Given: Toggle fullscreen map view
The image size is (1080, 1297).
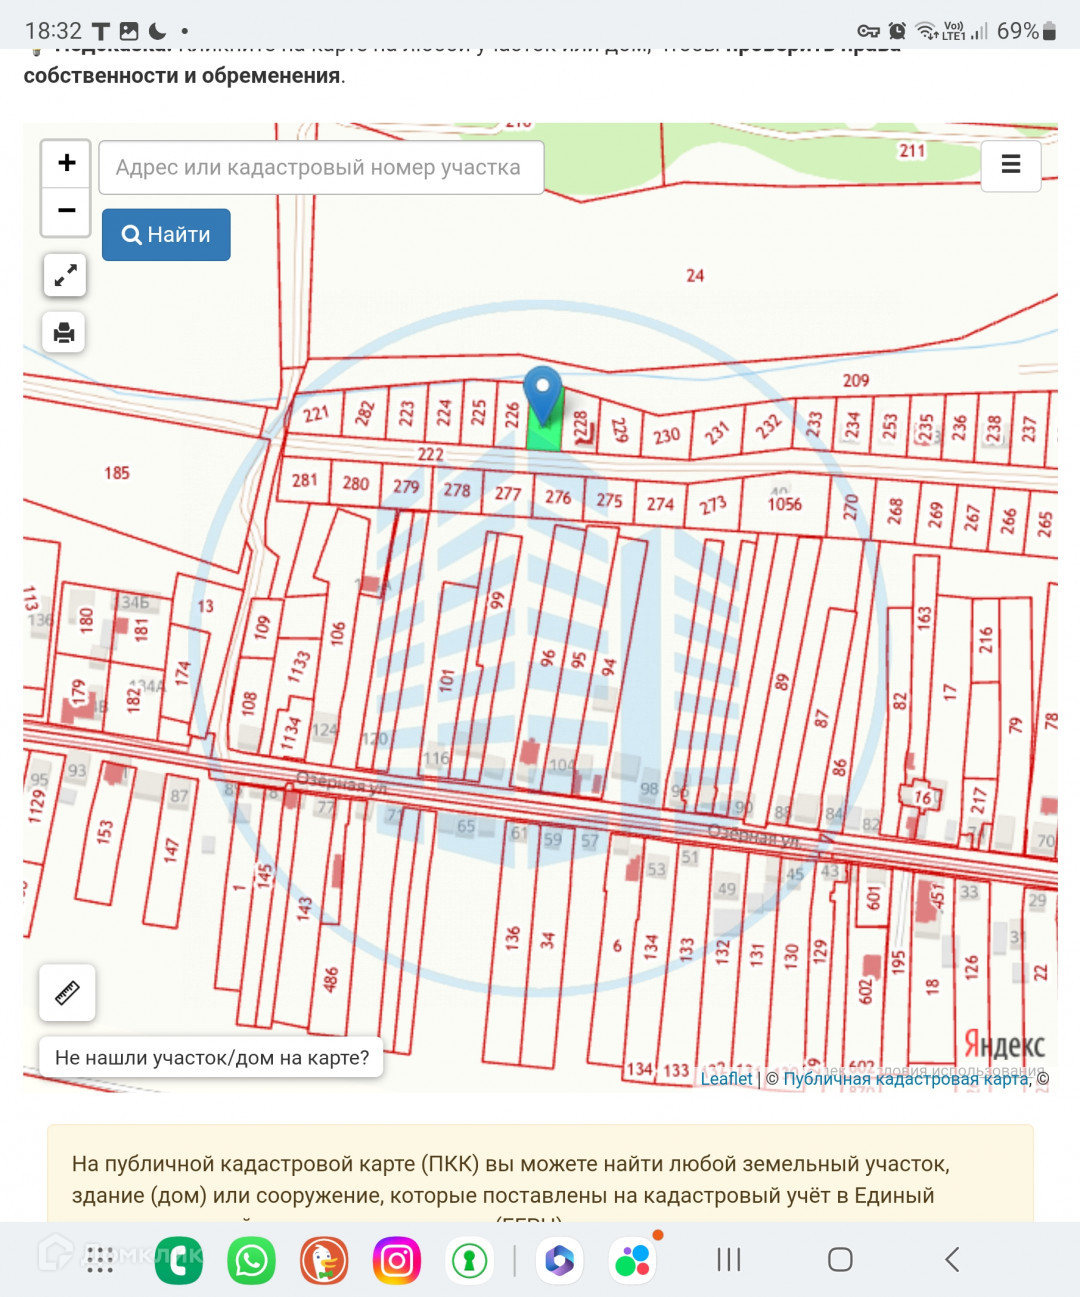Looking at the screenshot, I should pos(65,275).
